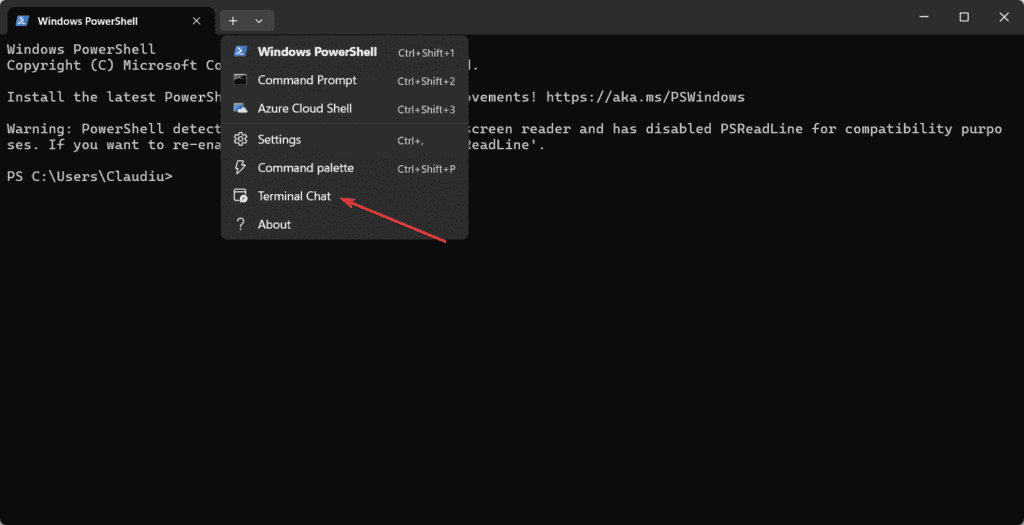The height and width of the screenshot is (525, 1024).
Task: Click the Command palette lightning icon
Action: click(x=240, y=167)
